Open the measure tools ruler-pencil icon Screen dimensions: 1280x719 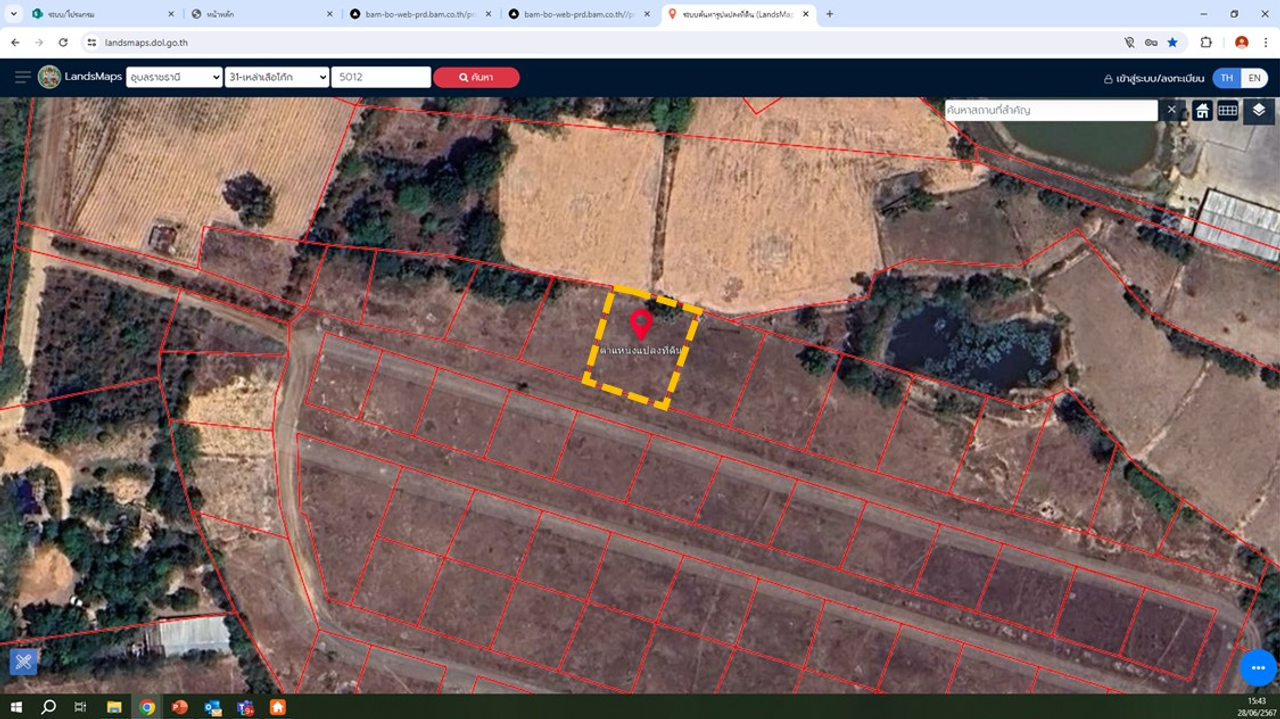click(24, 661)
